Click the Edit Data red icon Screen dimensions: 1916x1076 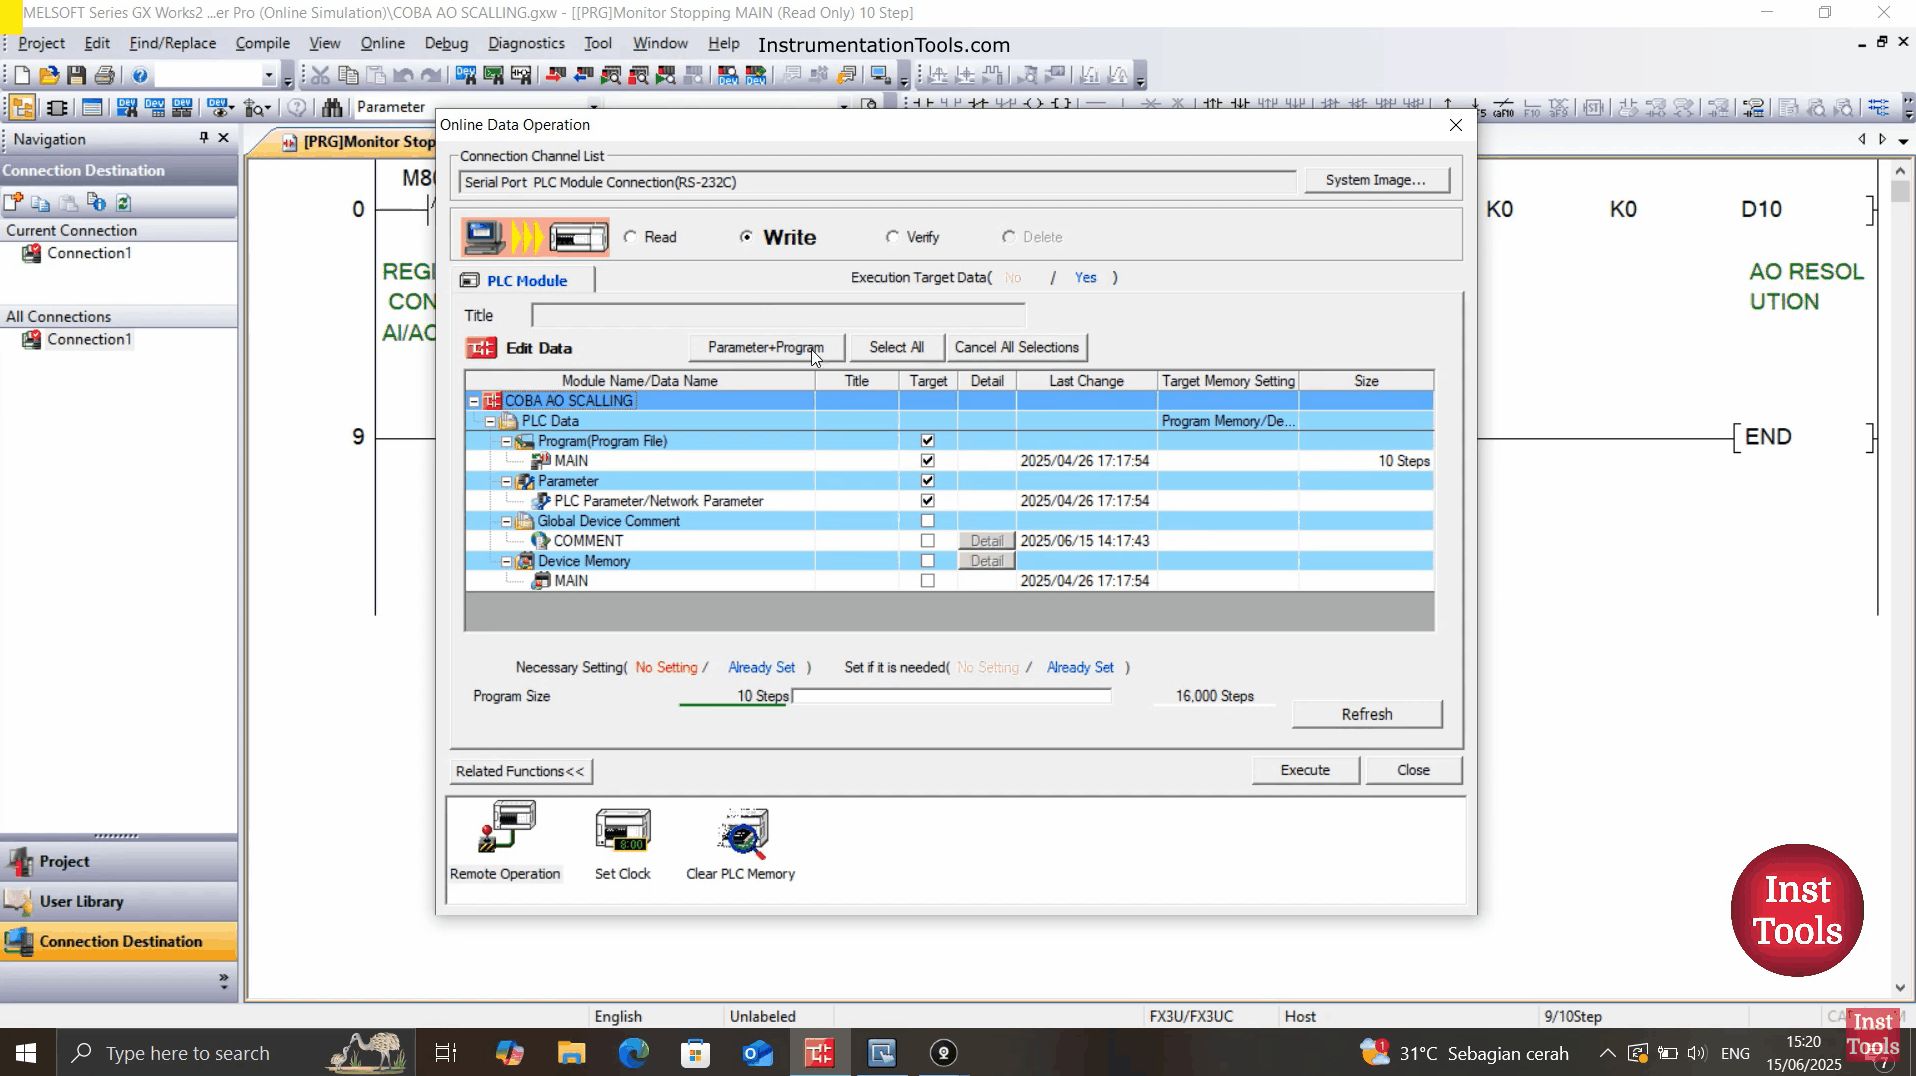[481, 348]
